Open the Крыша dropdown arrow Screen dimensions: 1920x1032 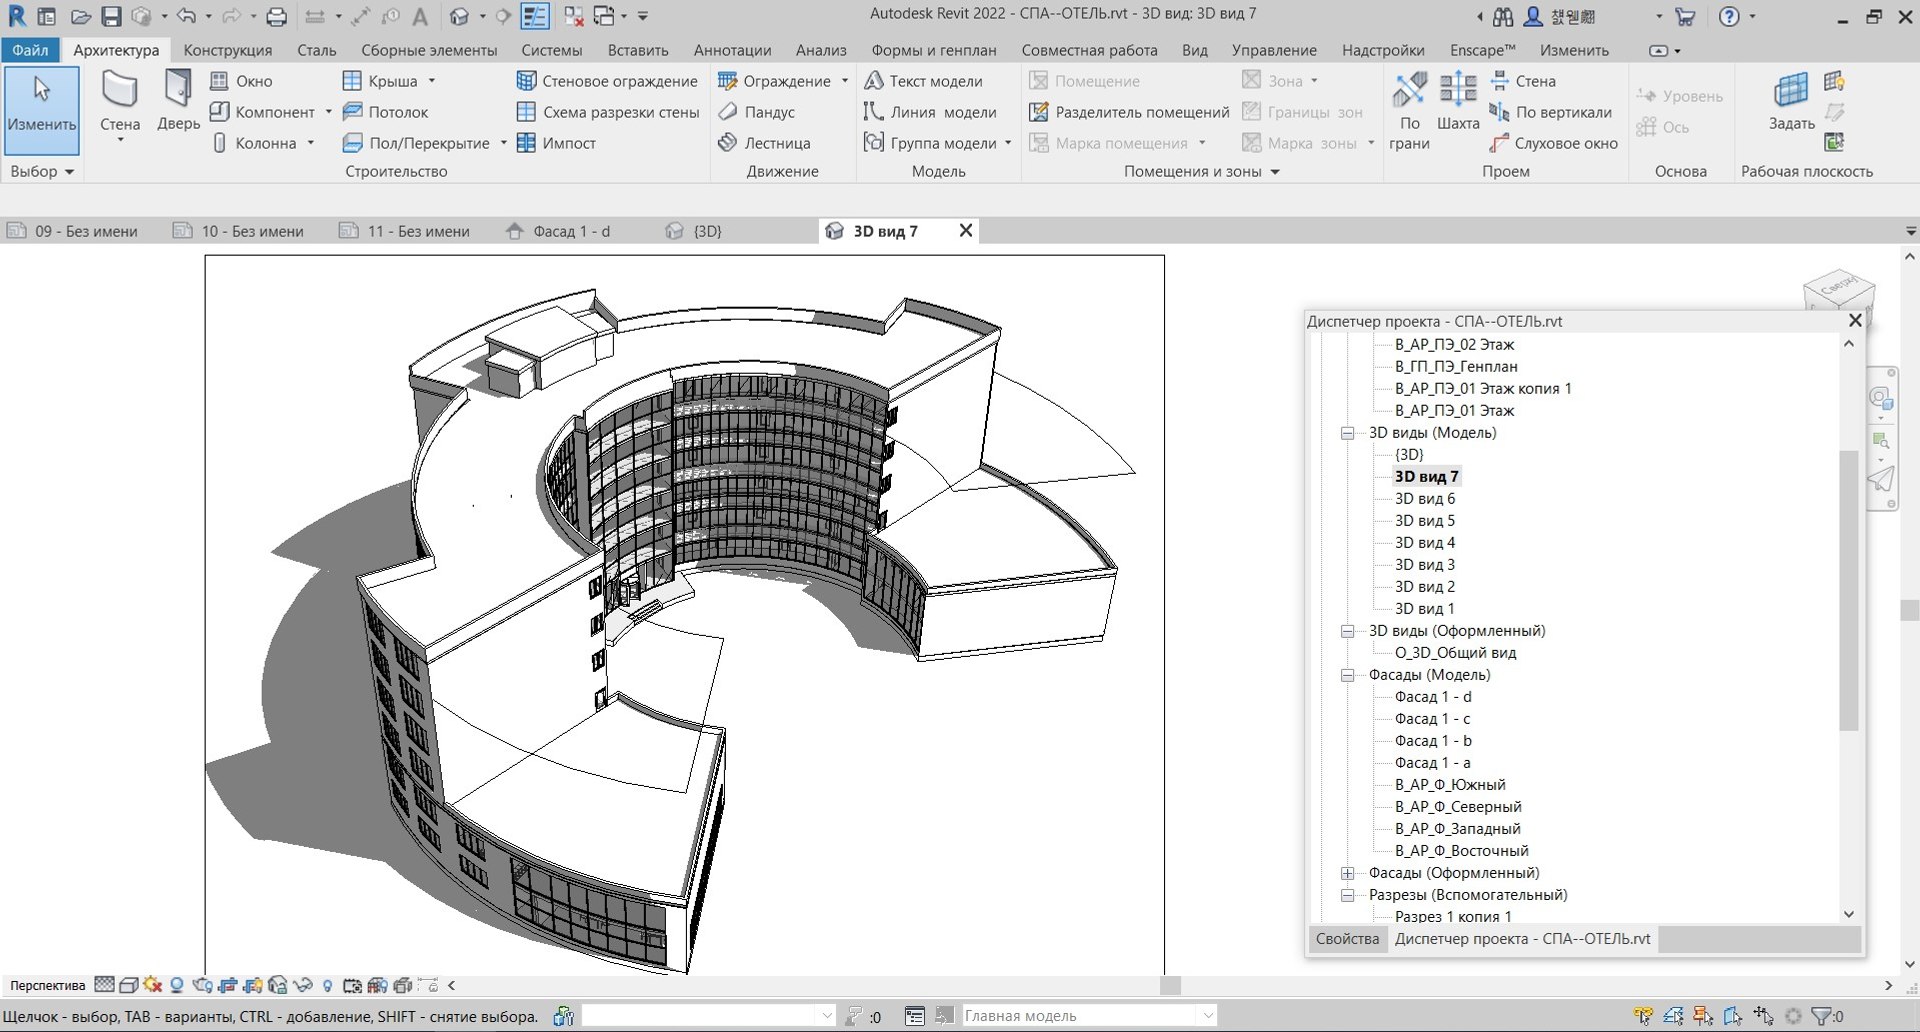[x=432, y=81]
